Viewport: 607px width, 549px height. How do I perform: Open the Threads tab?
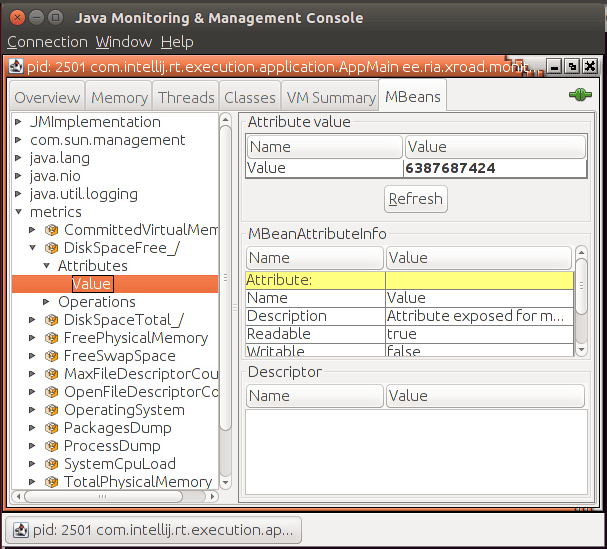tap(186, 98)
